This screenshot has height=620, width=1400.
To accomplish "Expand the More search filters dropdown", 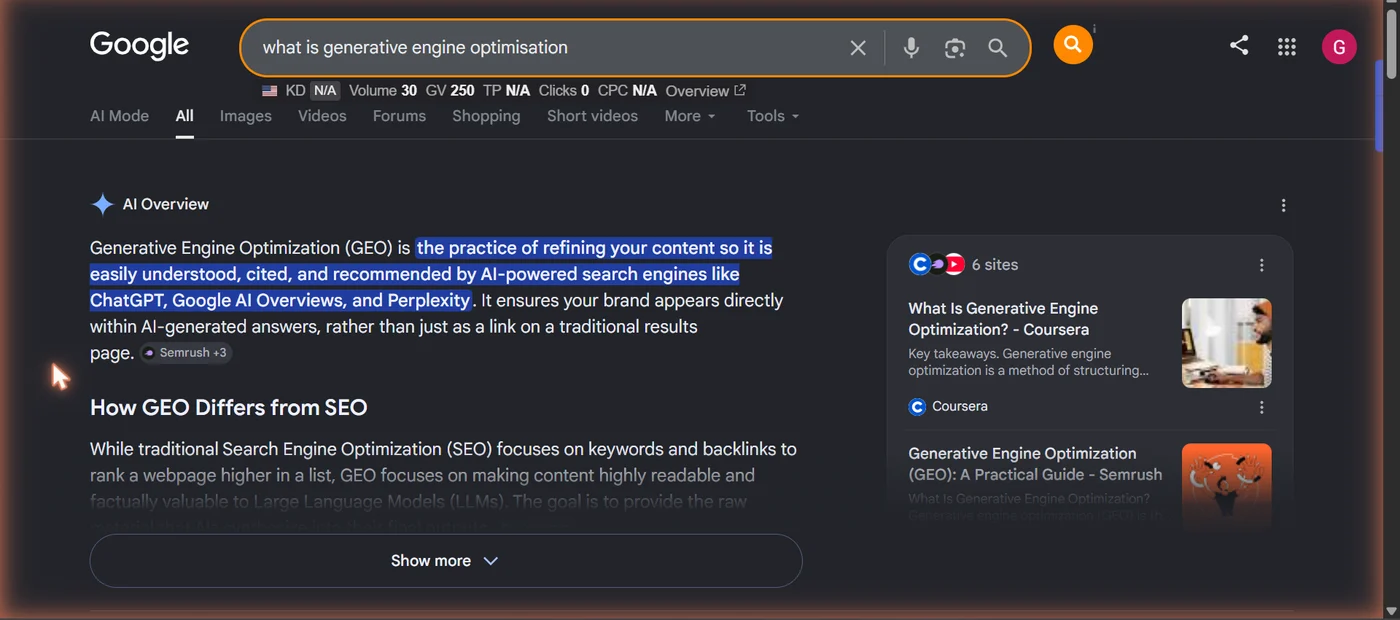I will 690,116.
